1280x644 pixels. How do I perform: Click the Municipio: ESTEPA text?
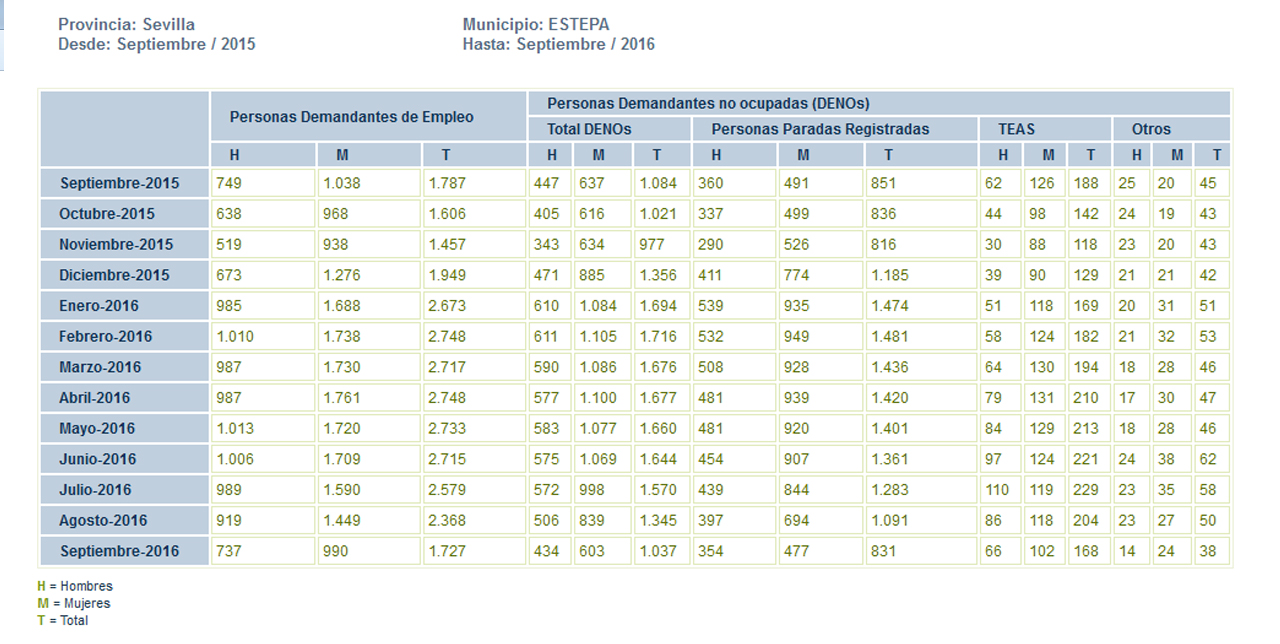536,24
